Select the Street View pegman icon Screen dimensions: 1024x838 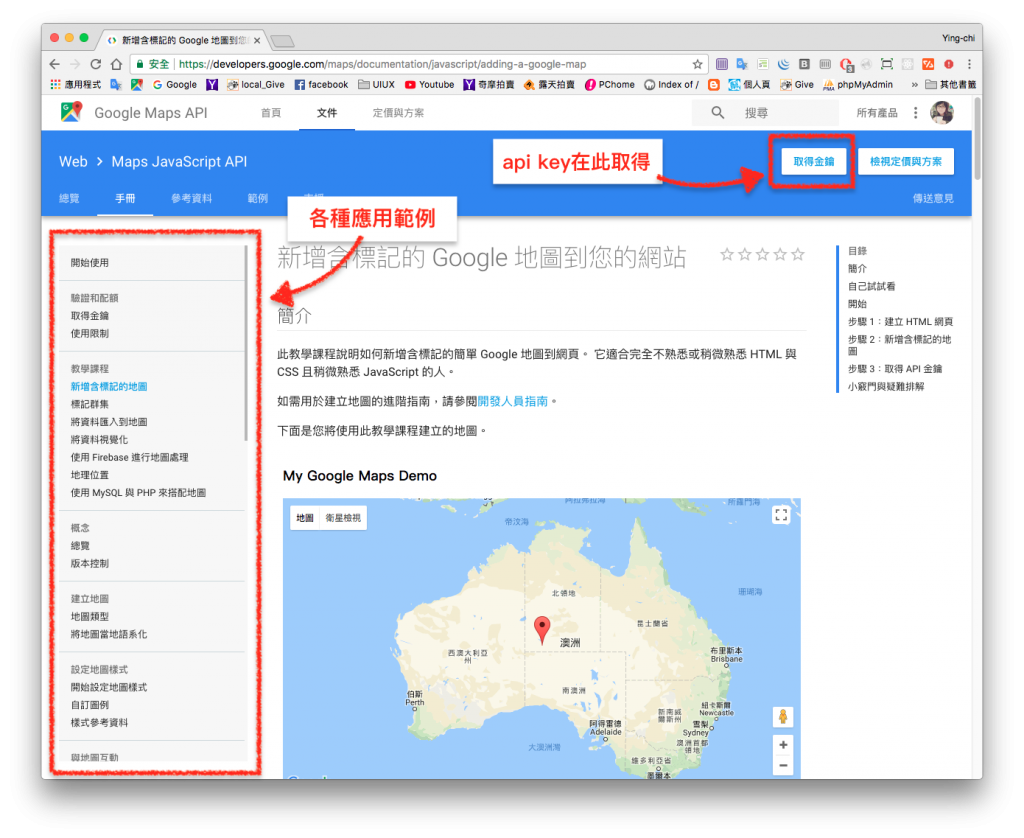(x=783, y=717)
